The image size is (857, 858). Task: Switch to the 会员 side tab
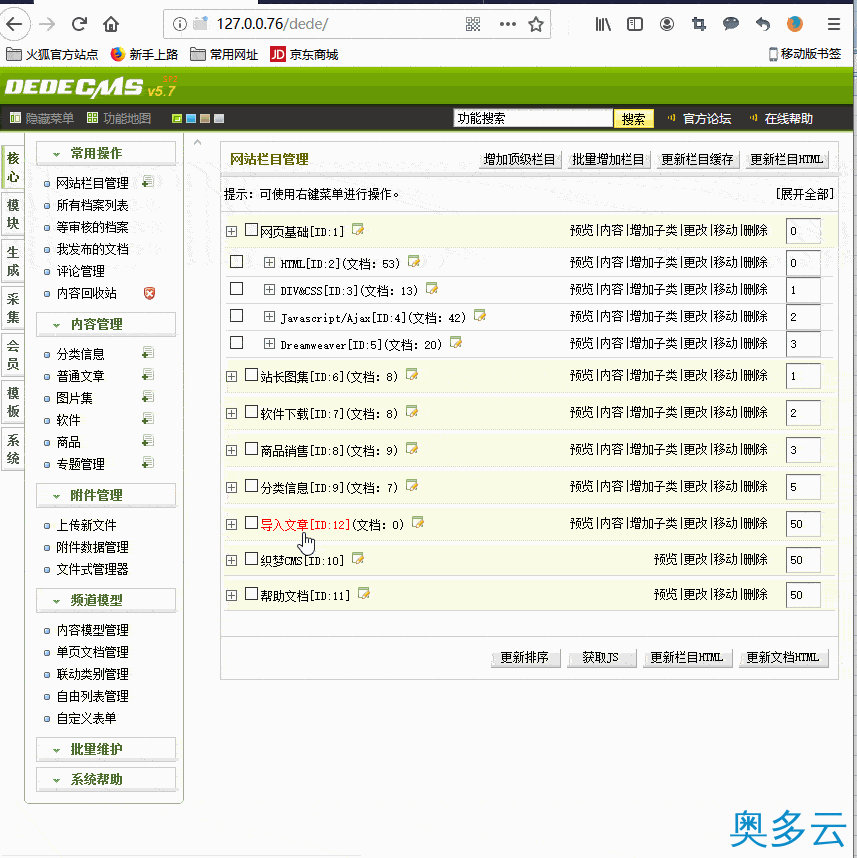click(x=13, y=355)
